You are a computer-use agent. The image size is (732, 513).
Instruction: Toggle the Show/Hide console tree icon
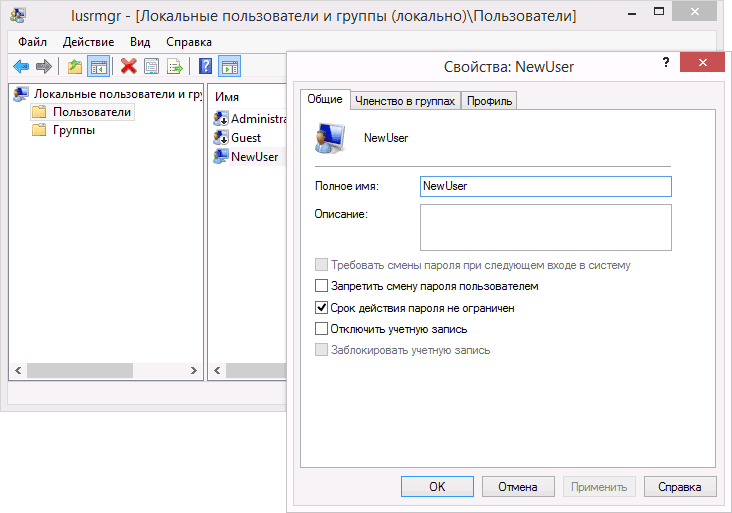tap(98, 66)
